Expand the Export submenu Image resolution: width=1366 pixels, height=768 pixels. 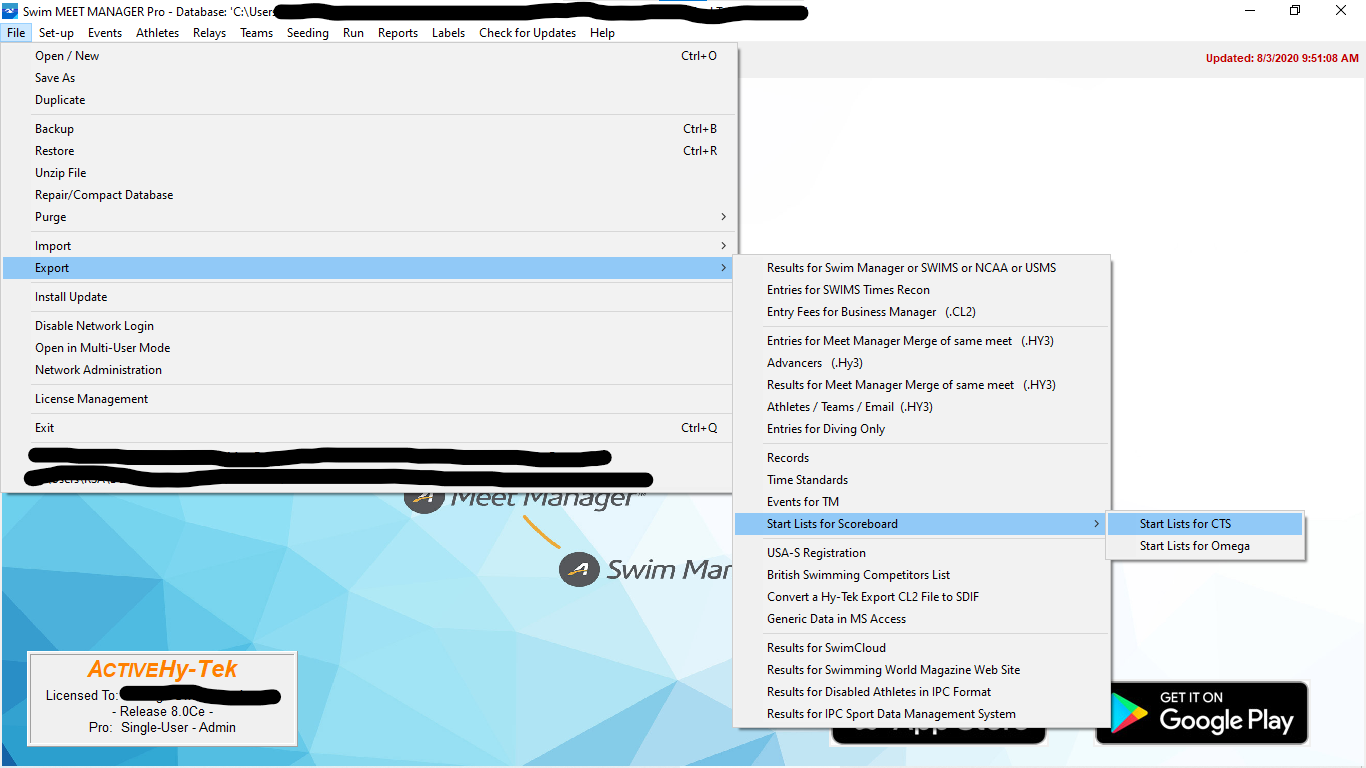(369, 268)
